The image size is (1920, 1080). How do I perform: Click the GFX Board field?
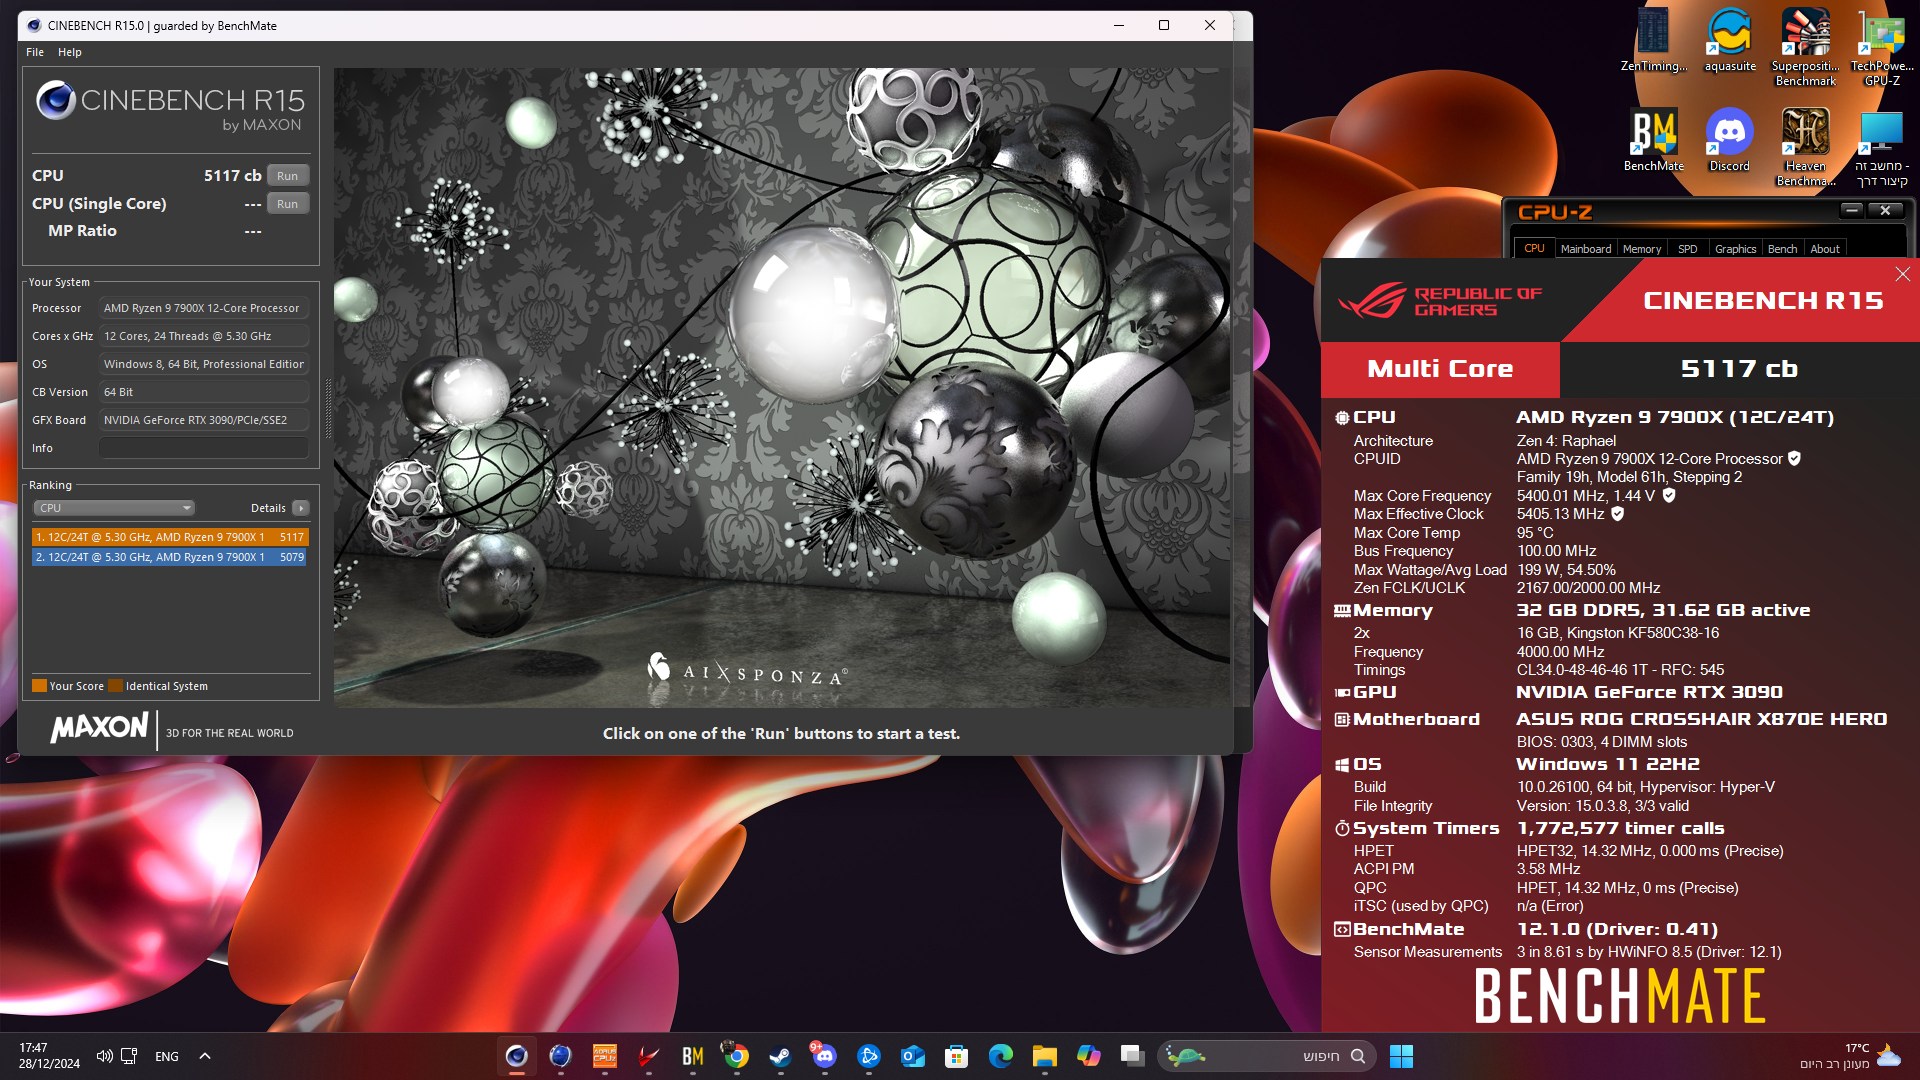coord(203,420)
